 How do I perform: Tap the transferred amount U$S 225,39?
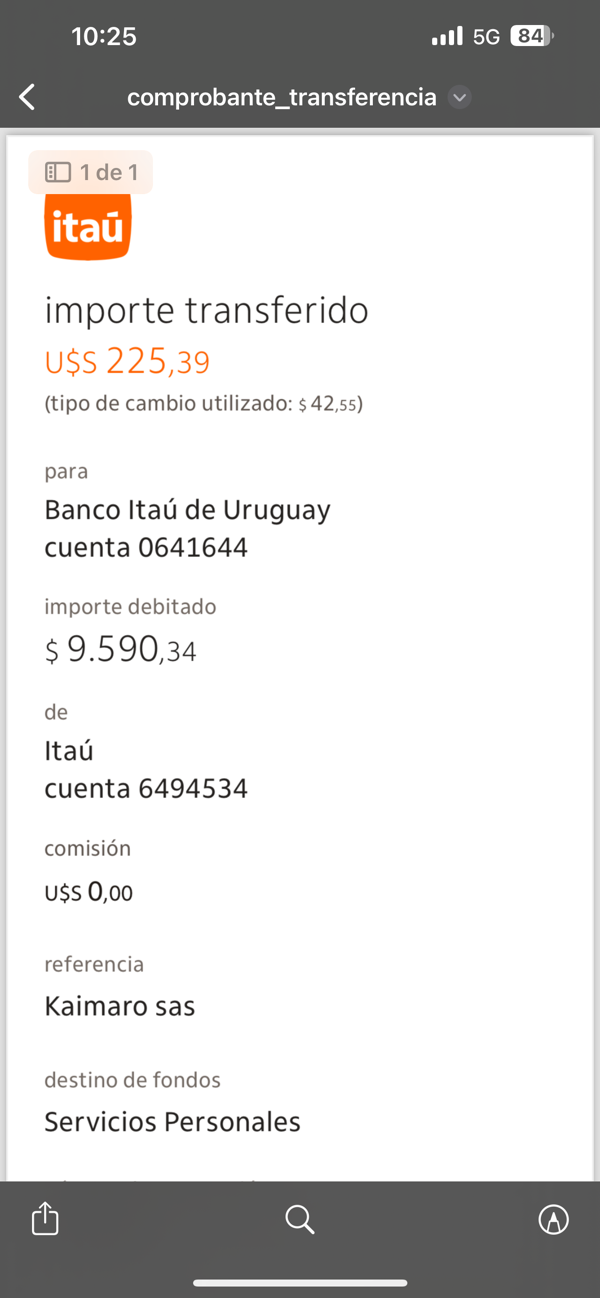127,361
